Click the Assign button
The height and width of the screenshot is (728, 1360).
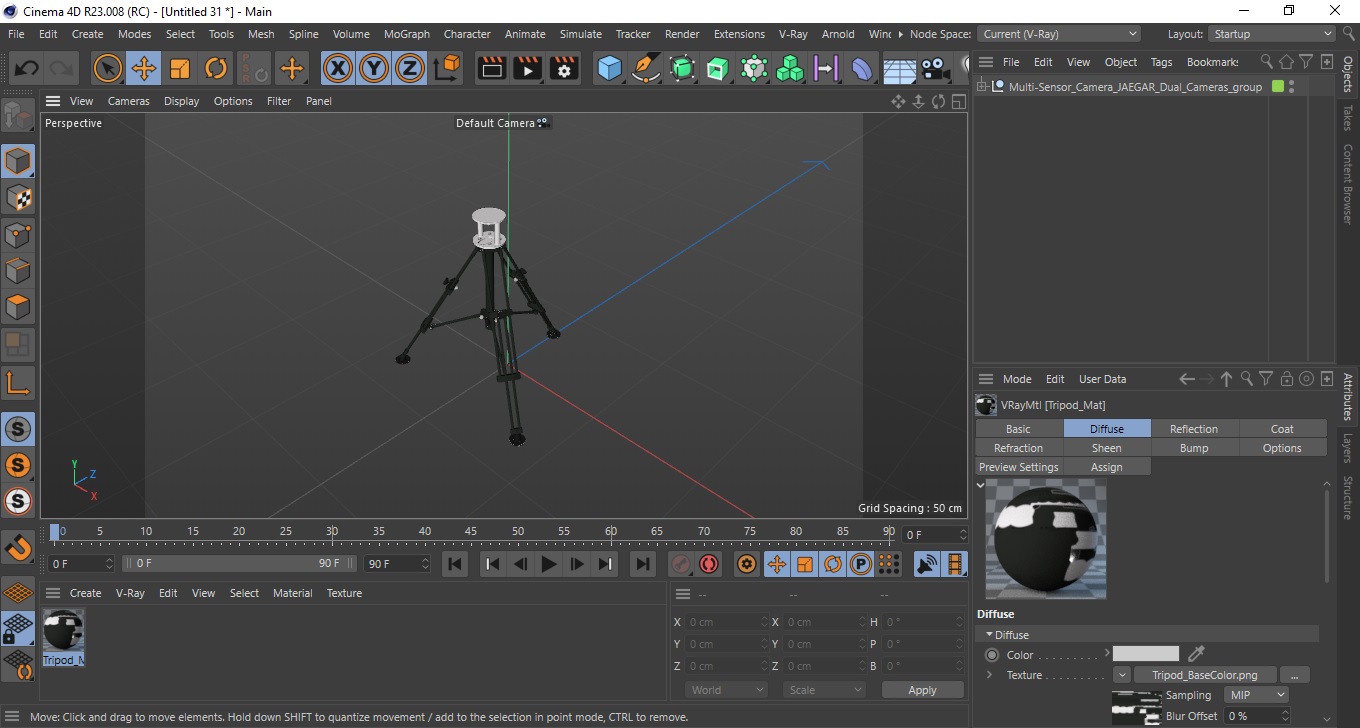(x=1106, y=467)
